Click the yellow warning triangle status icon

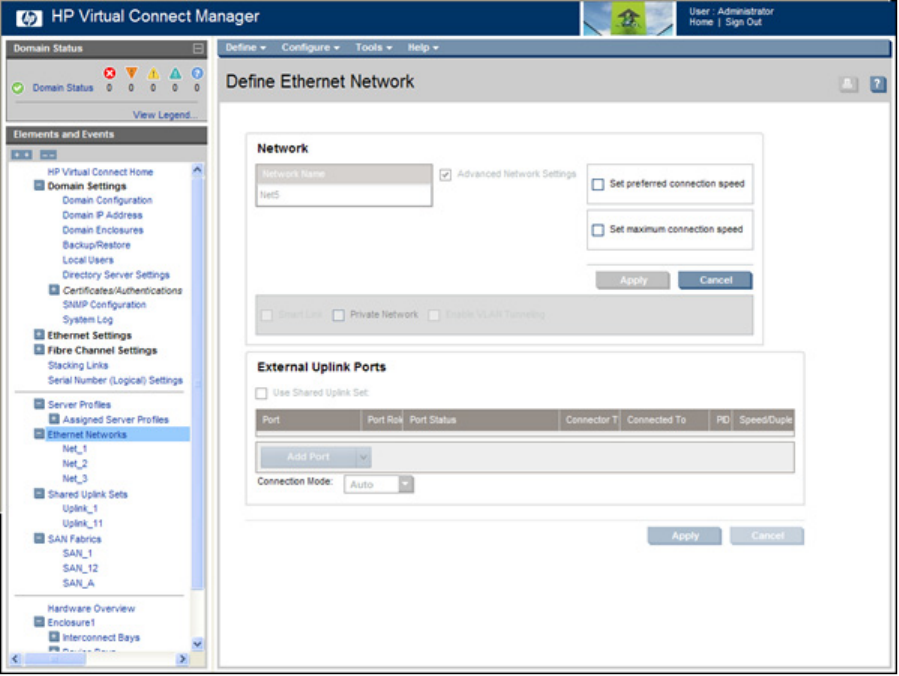point(153,73)
